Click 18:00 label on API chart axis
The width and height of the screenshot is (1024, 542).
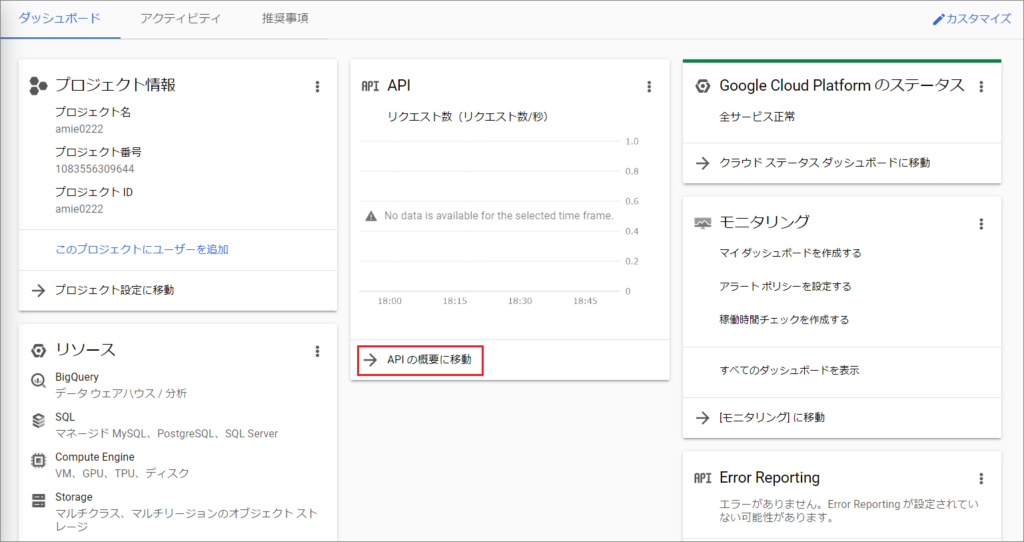coord(390,301)
